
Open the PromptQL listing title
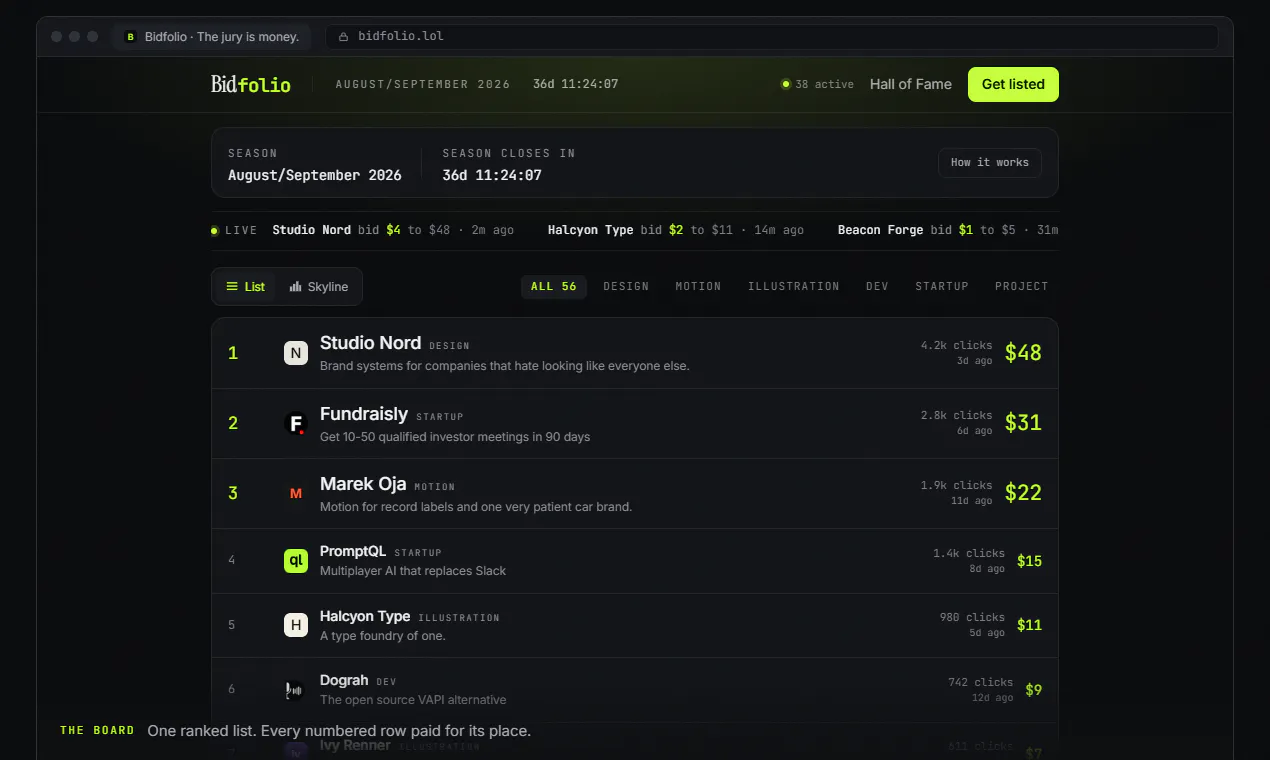(353, 552)
